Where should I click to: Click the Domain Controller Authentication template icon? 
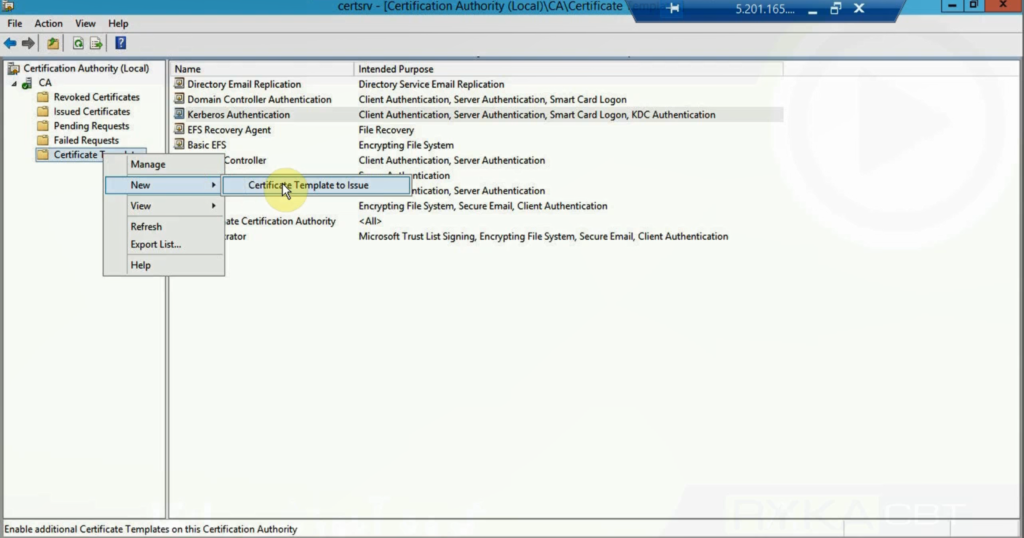179,99
